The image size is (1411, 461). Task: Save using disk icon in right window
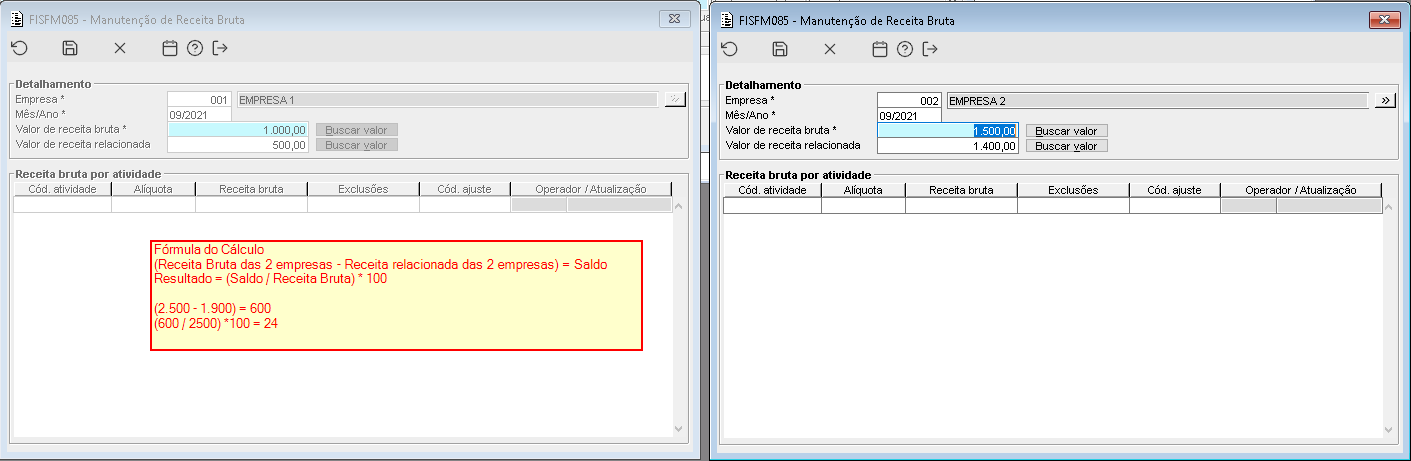pyautogui.click(x=780, y=49)
